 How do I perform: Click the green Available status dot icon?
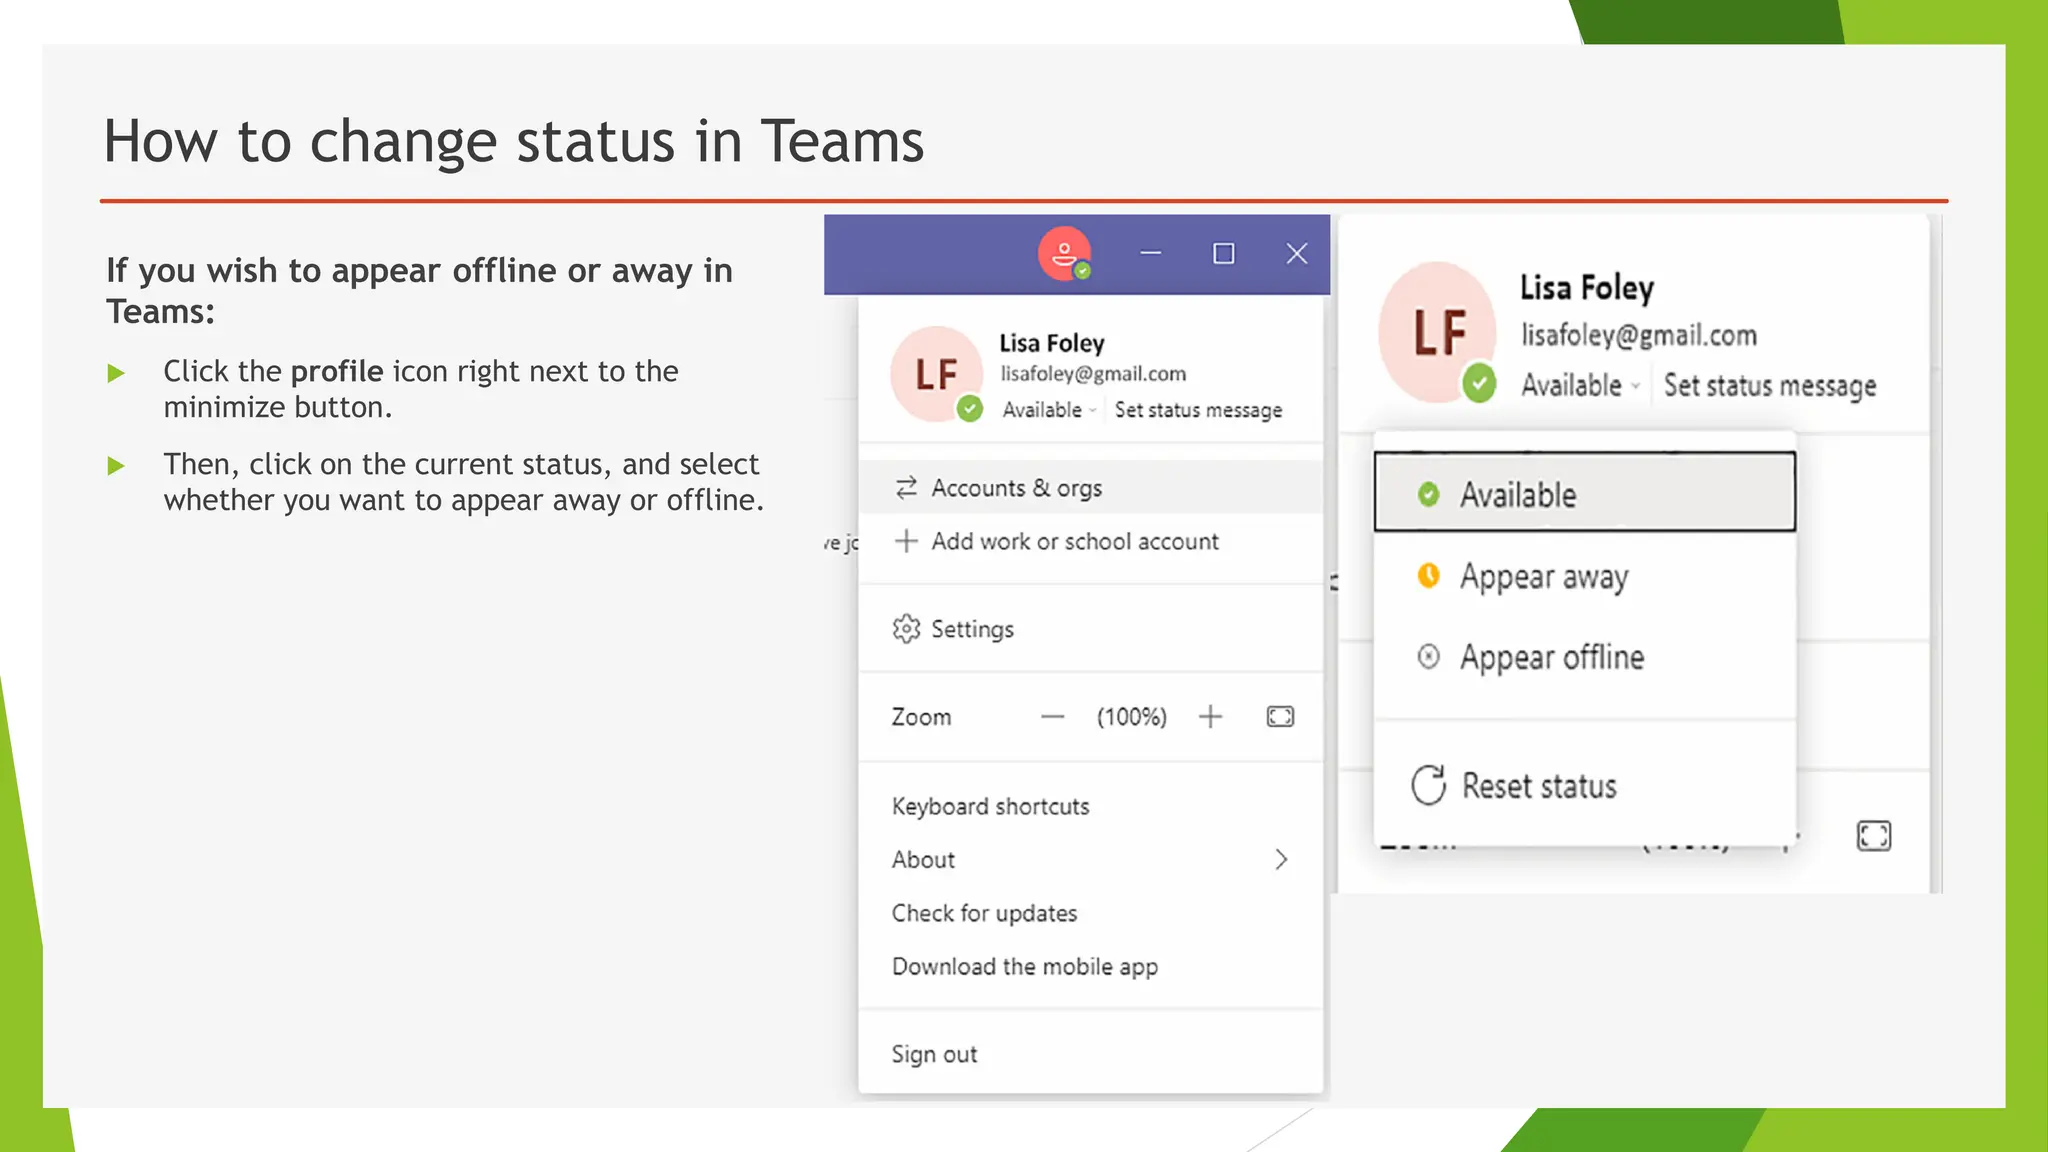point(1428,494)
